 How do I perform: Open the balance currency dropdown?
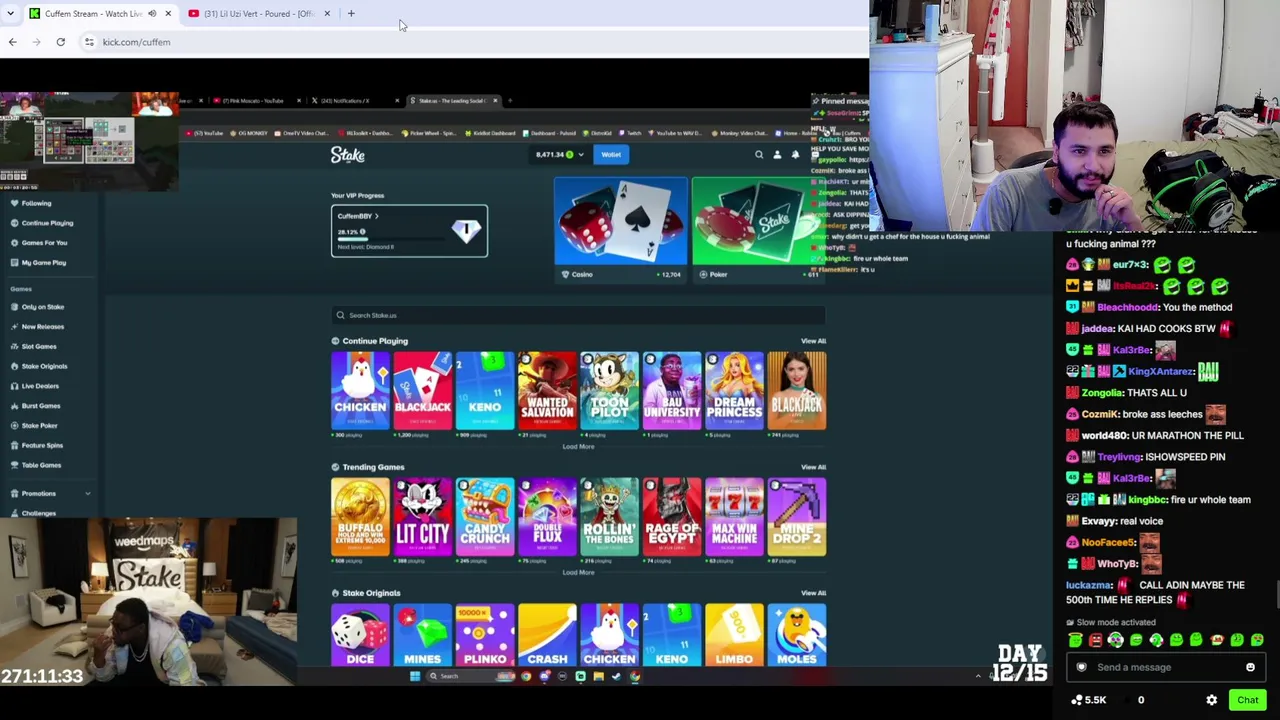coord(580,155)
